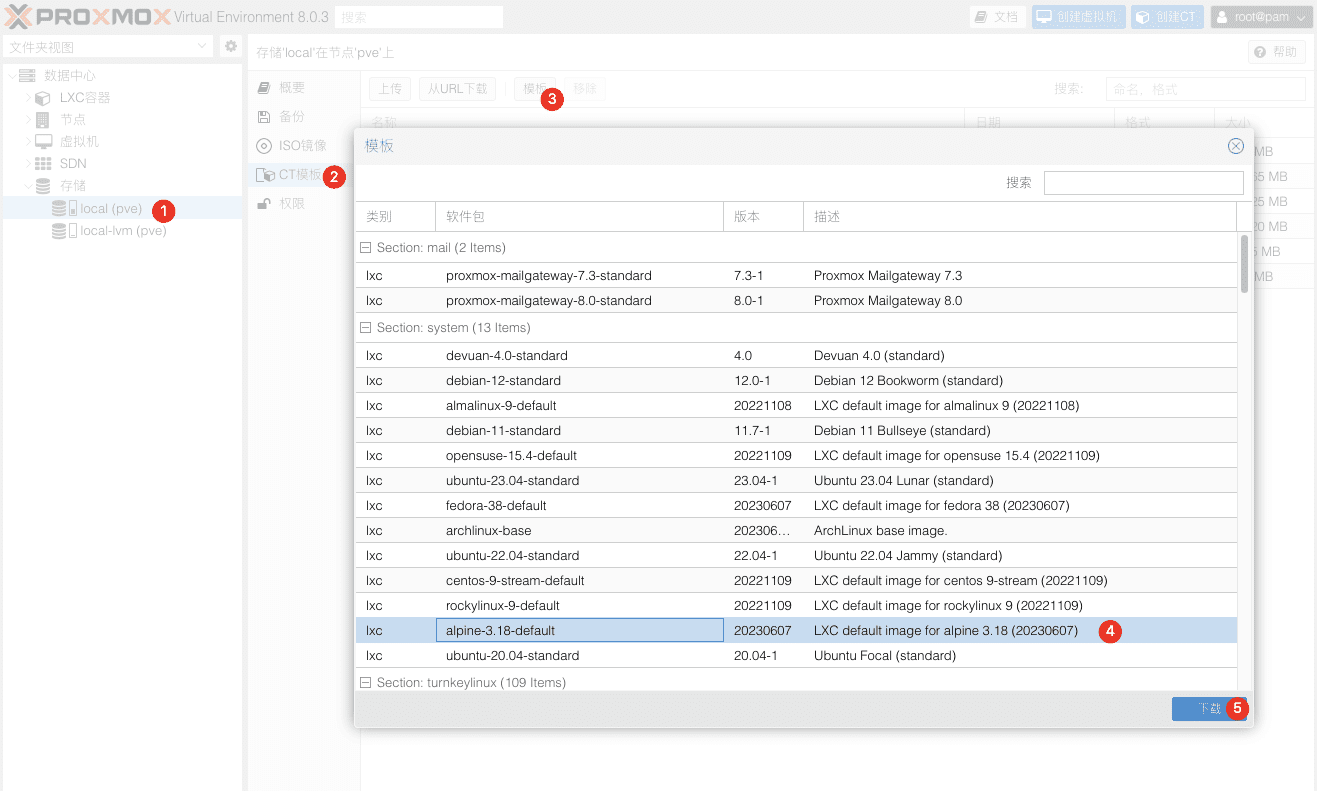This screenshot has height=791, width=1317.
Task: Click the 文档 documentation button
Action: tap(998, 17)
